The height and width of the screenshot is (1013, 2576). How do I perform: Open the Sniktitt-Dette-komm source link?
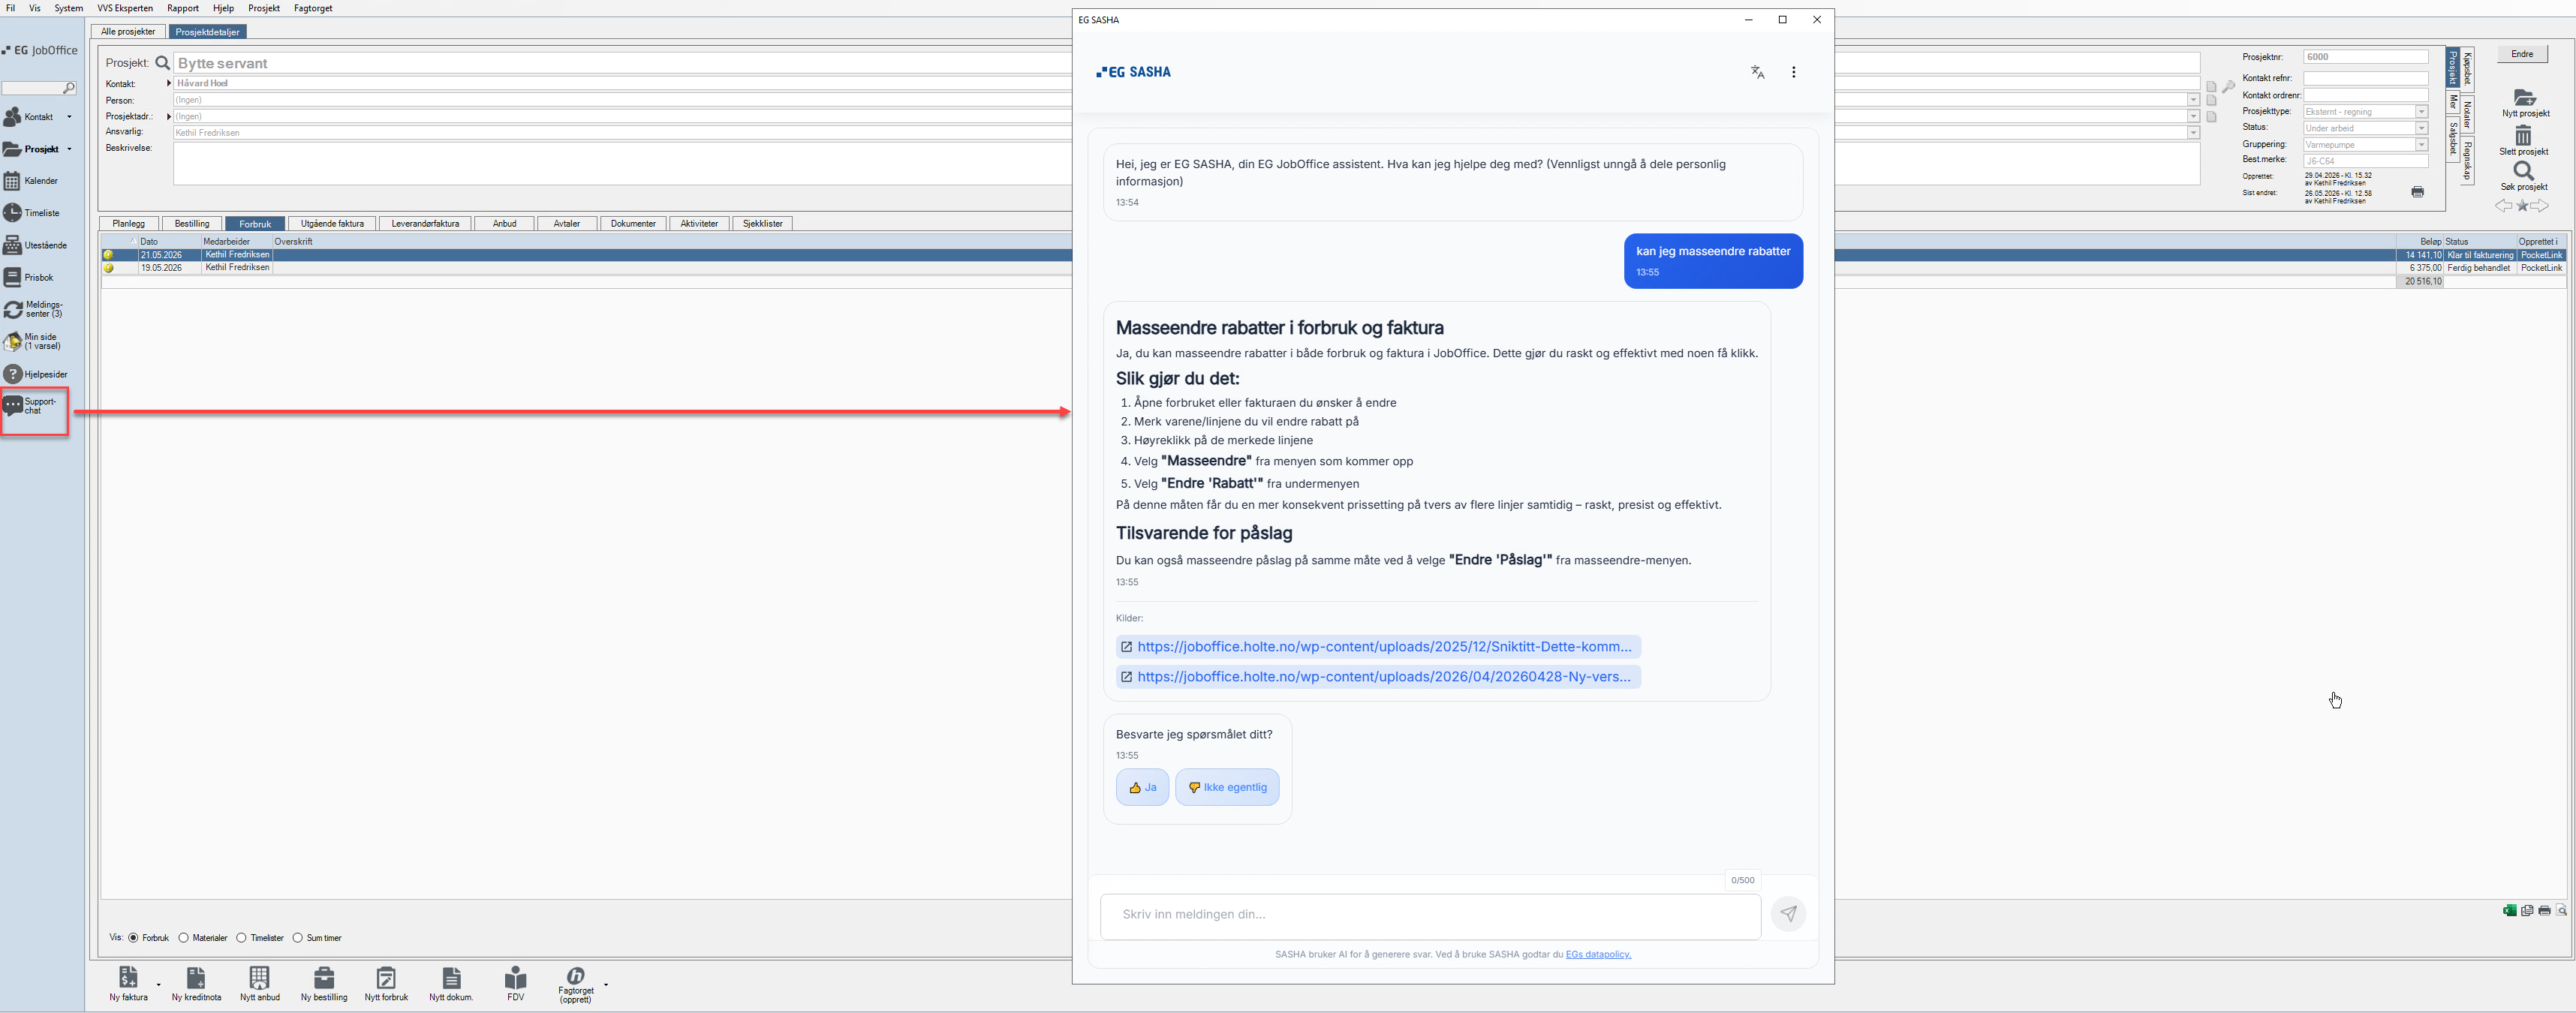(1378, 647)
